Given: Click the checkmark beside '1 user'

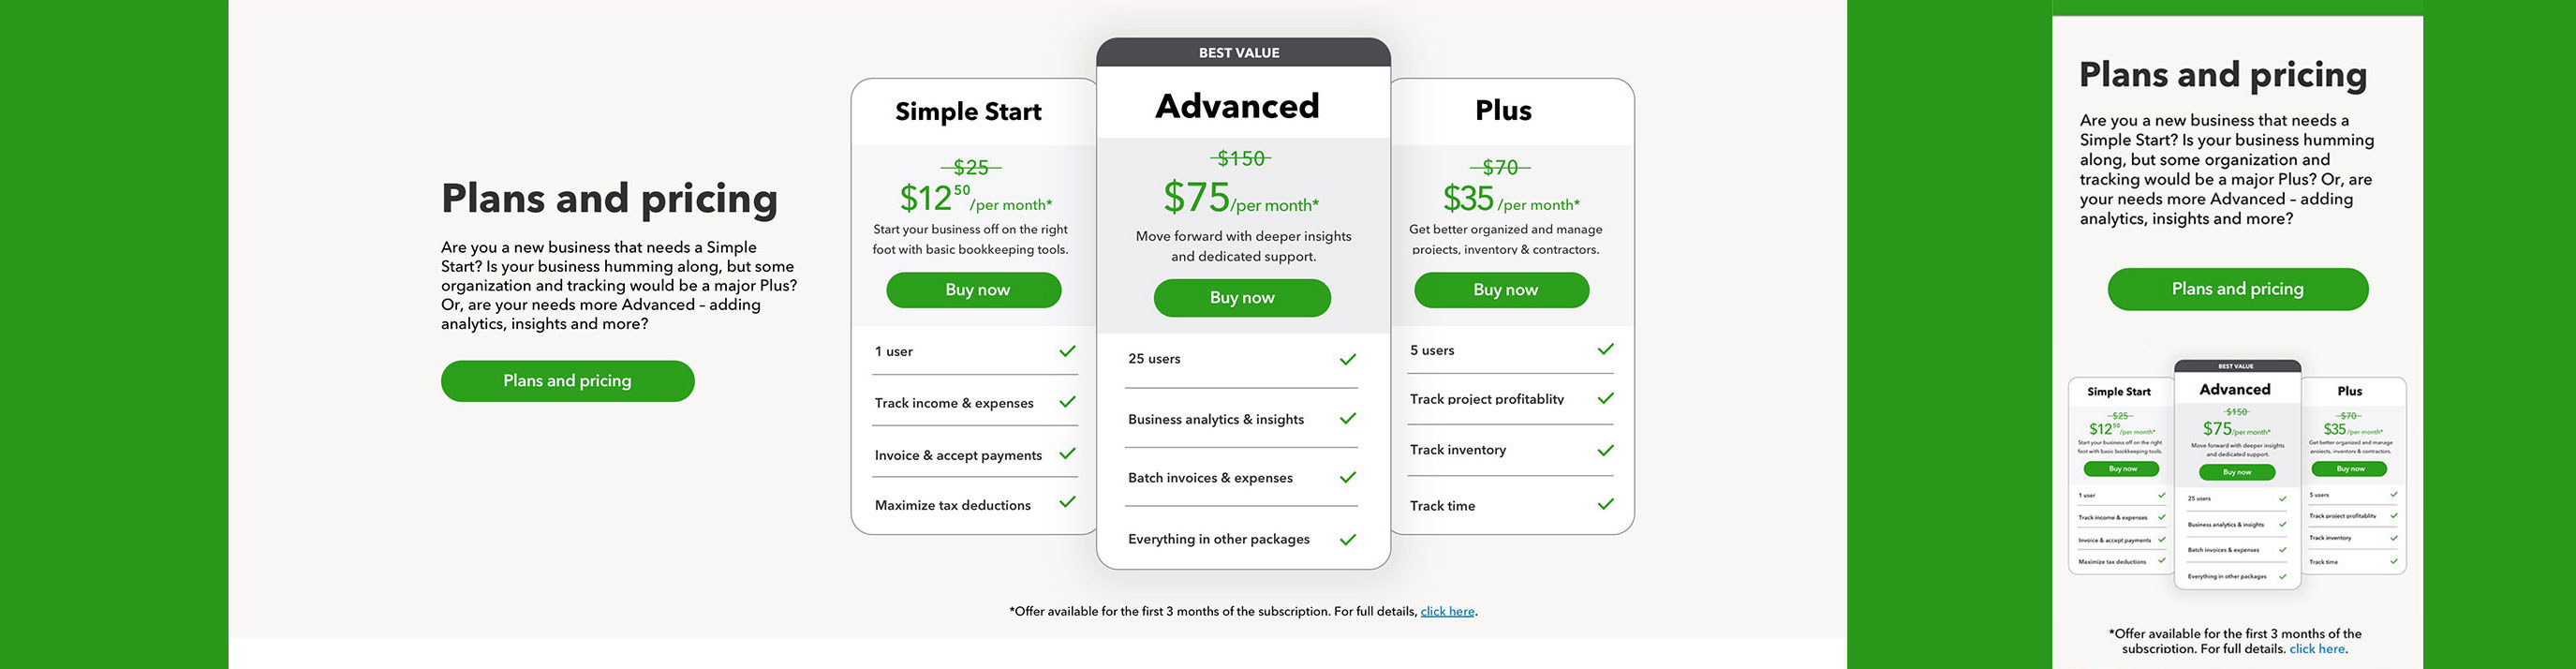Looking at the screenshot, I should click(x=1067, y=351).
